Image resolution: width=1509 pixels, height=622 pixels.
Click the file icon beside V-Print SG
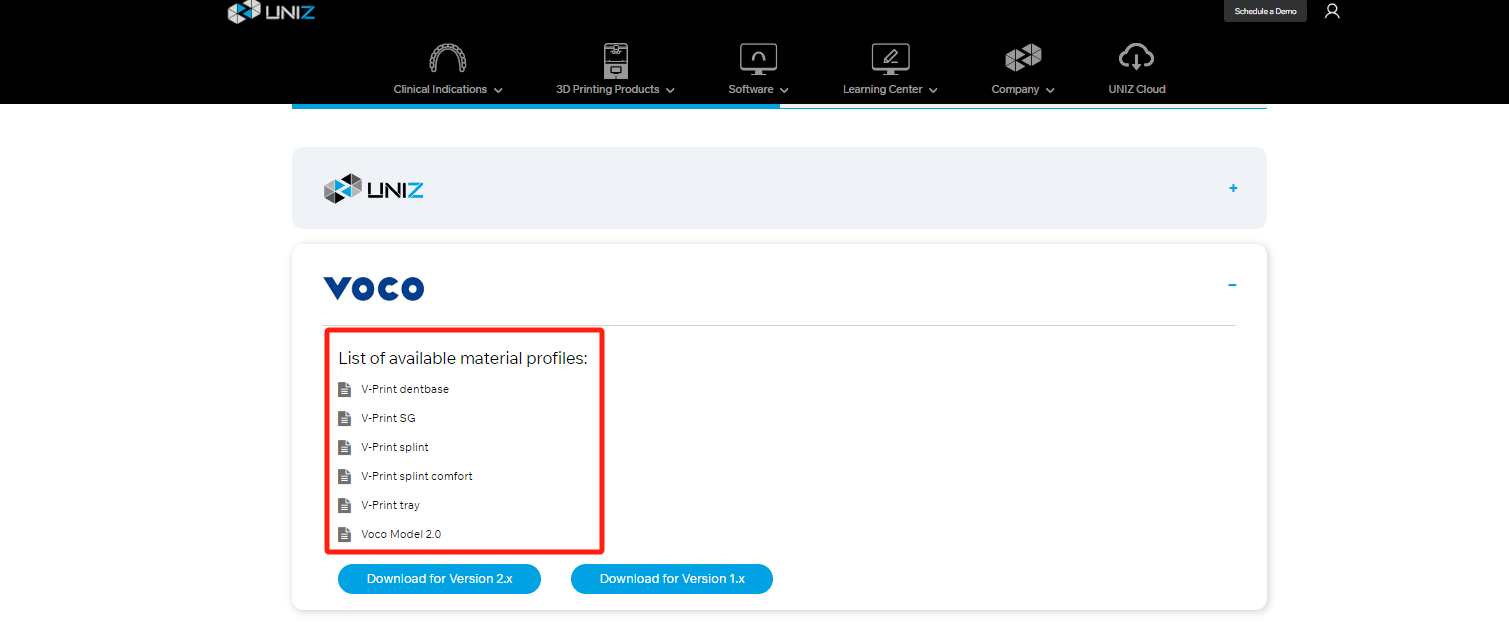pos(345,418)
